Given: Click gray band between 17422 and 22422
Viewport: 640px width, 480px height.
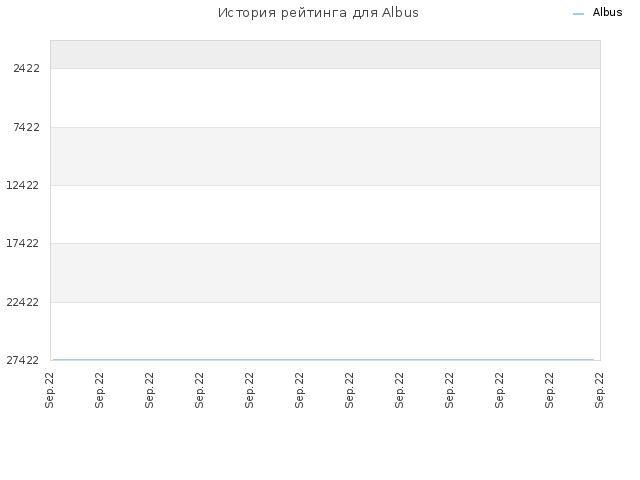Looking at the screenshot, I should click(325, 273).
